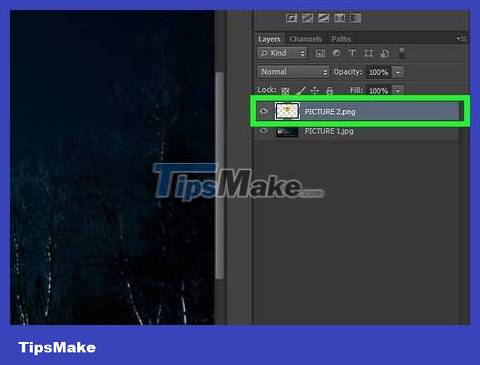Click the Fill label
480x365 pixels.
click(356, 90)
